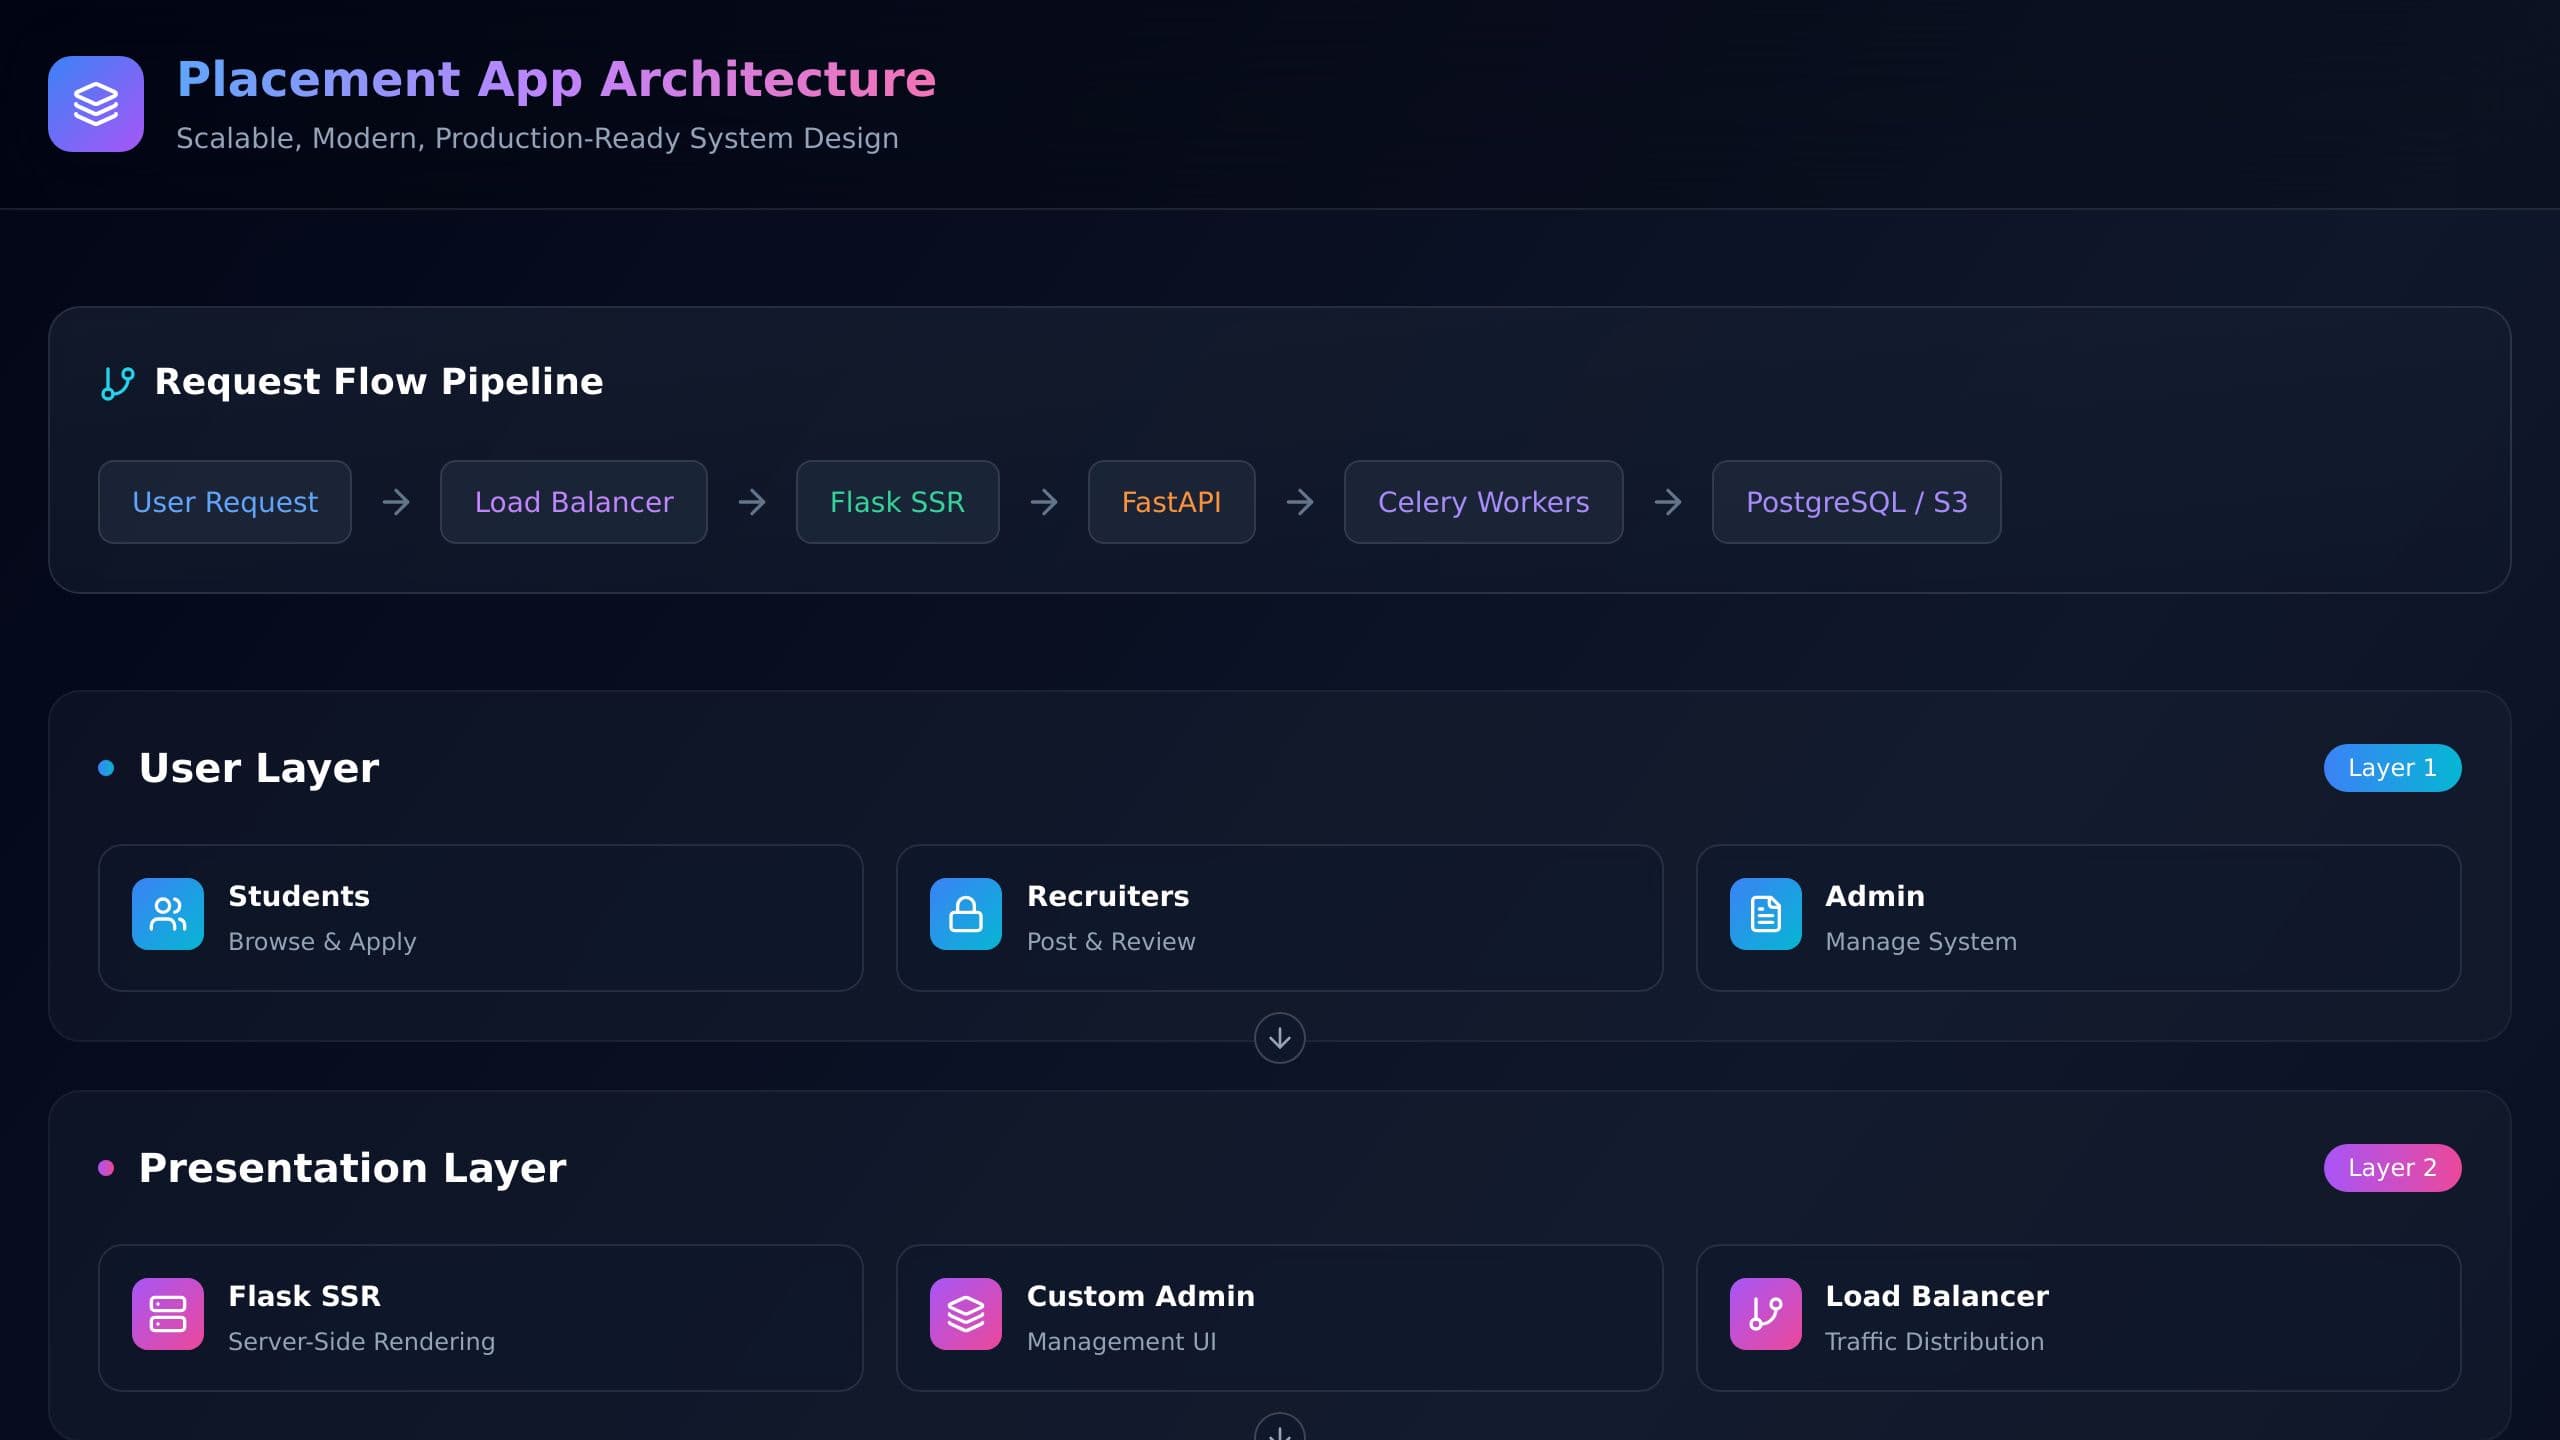The height and width of the screenshot is (1440, 2560).
Task: Click the arrow between User Request and Load Balancer
Action: pyautogui.click(x=396, y=502)
